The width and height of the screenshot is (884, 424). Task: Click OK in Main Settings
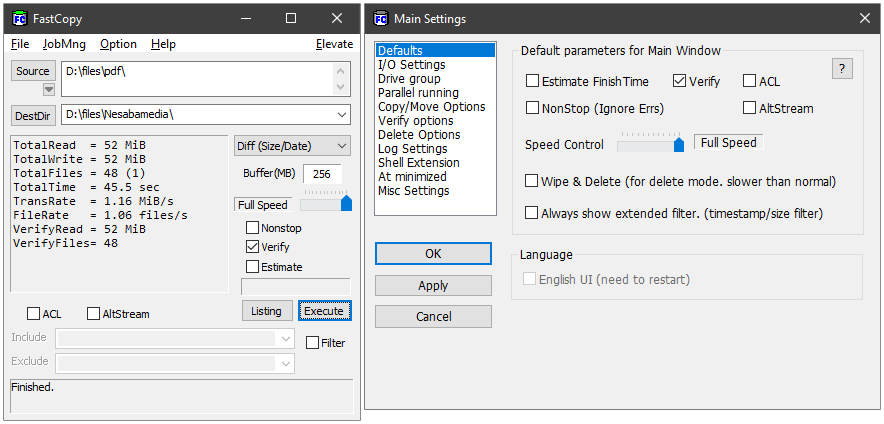point(433,254)
